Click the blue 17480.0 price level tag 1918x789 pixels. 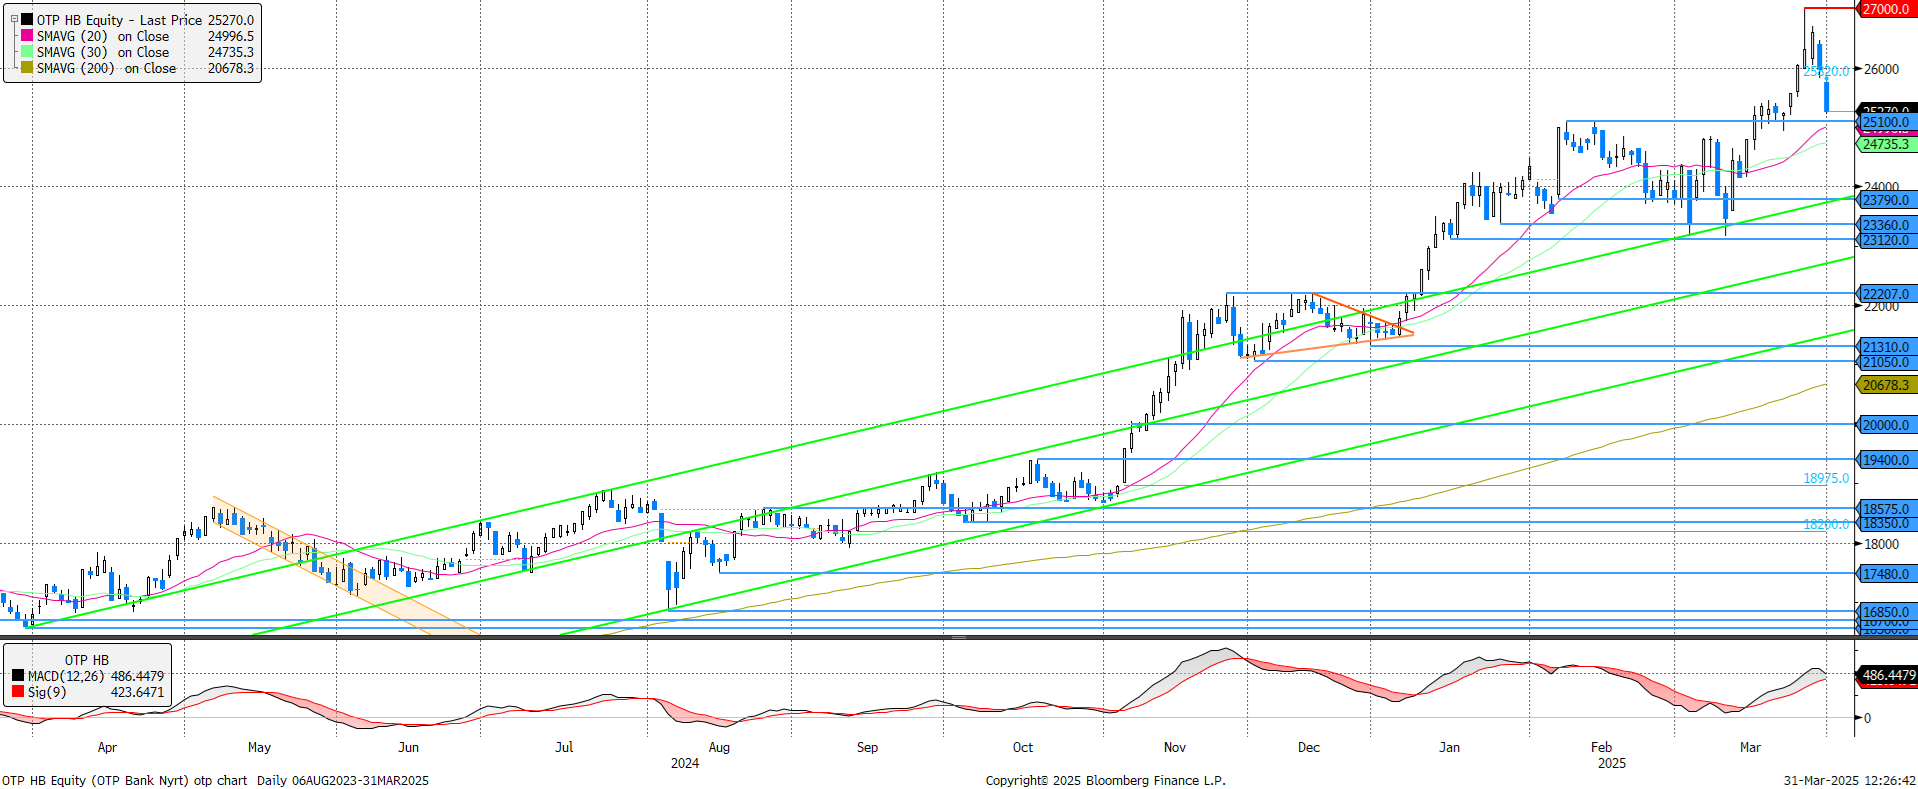click(1886, 574)
